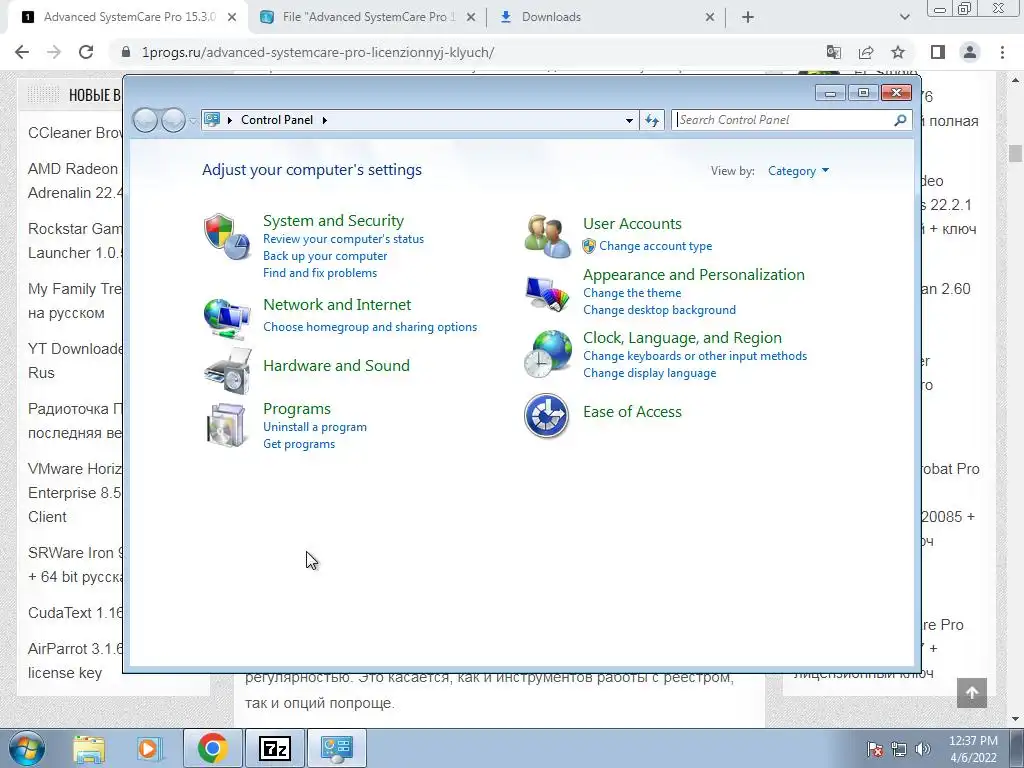
Task: Open recent pages dropdown beside nav buttons
Action: coord(193,120)
